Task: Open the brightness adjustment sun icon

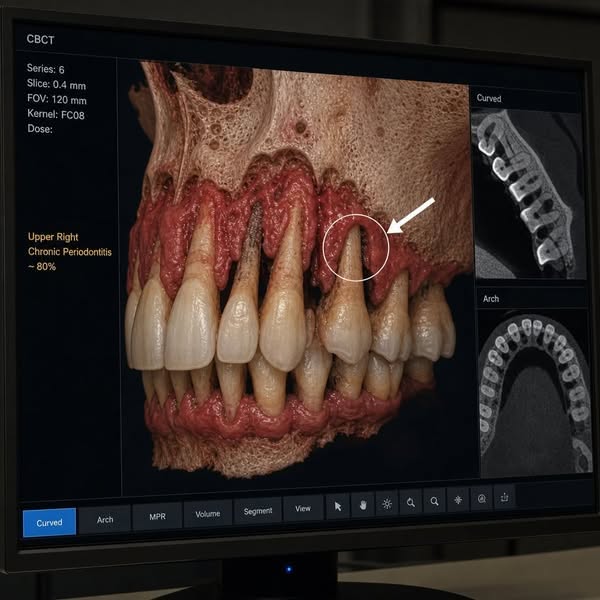Action: pos(387,503)
